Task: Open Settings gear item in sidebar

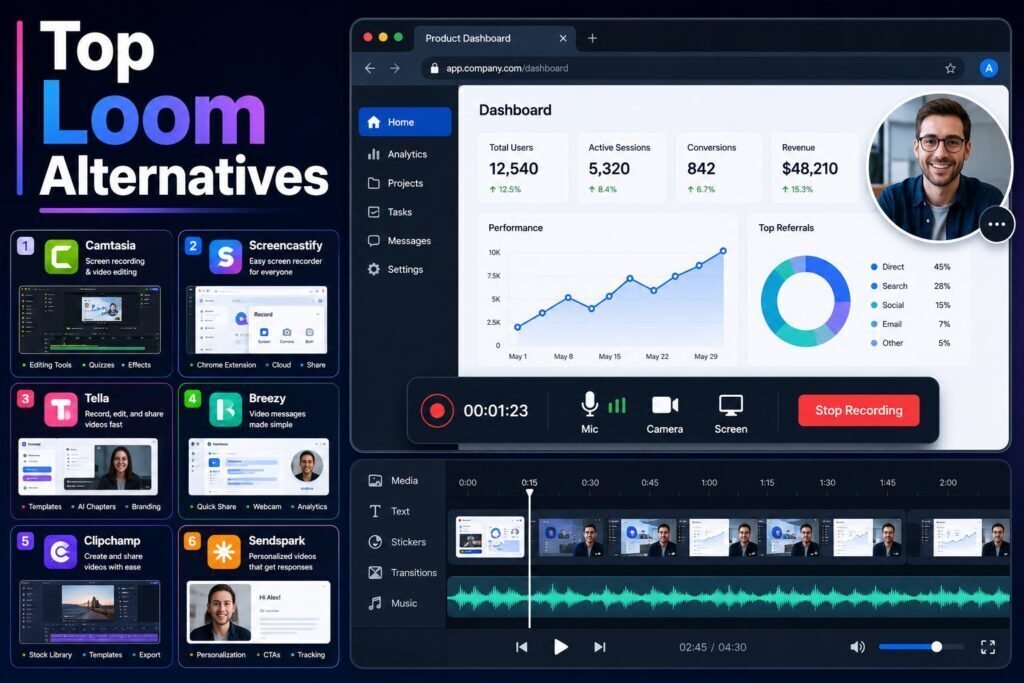Action: 395,269
